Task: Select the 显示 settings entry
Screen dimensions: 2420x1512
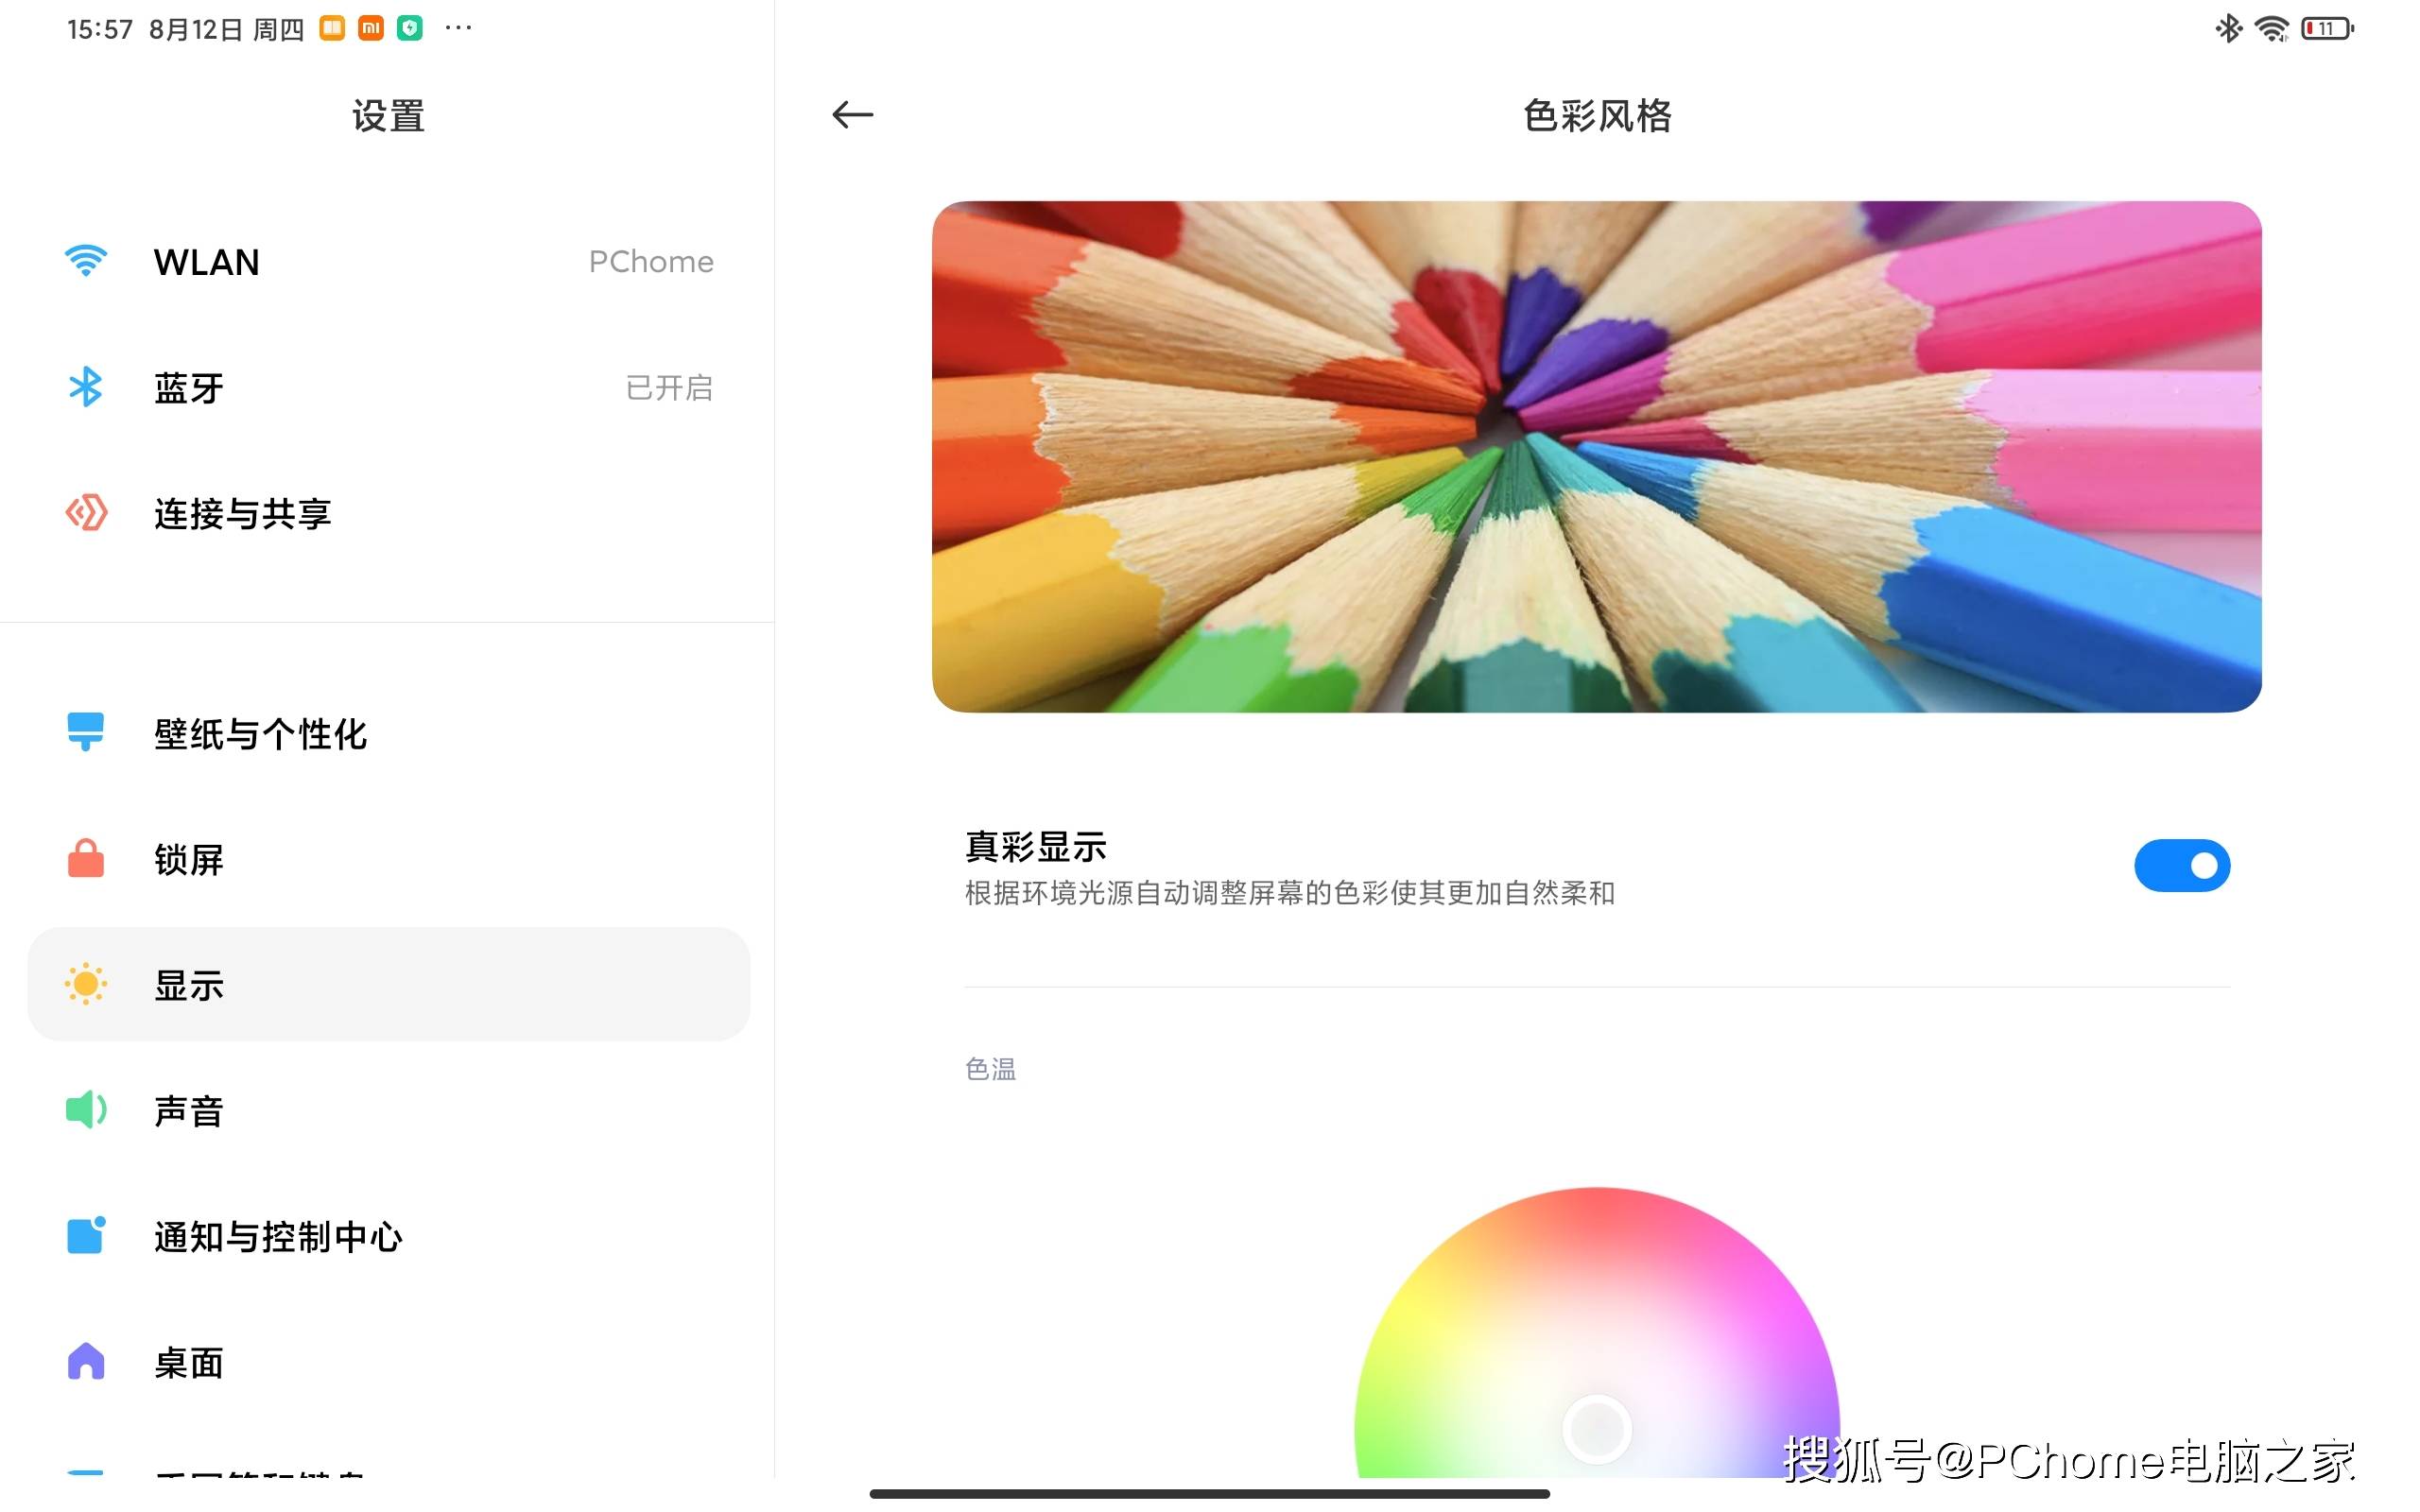Action: 388,985
